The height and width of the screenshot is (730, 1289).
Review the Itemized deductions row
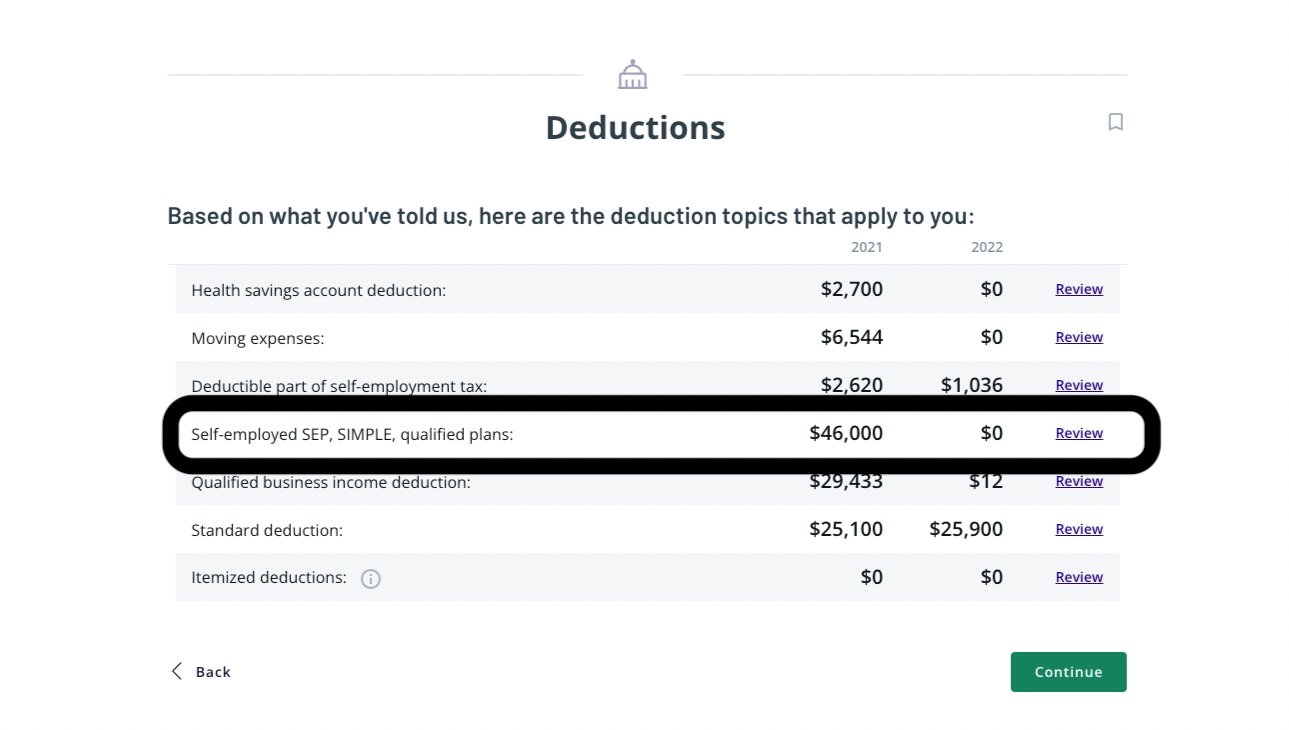1079,577
